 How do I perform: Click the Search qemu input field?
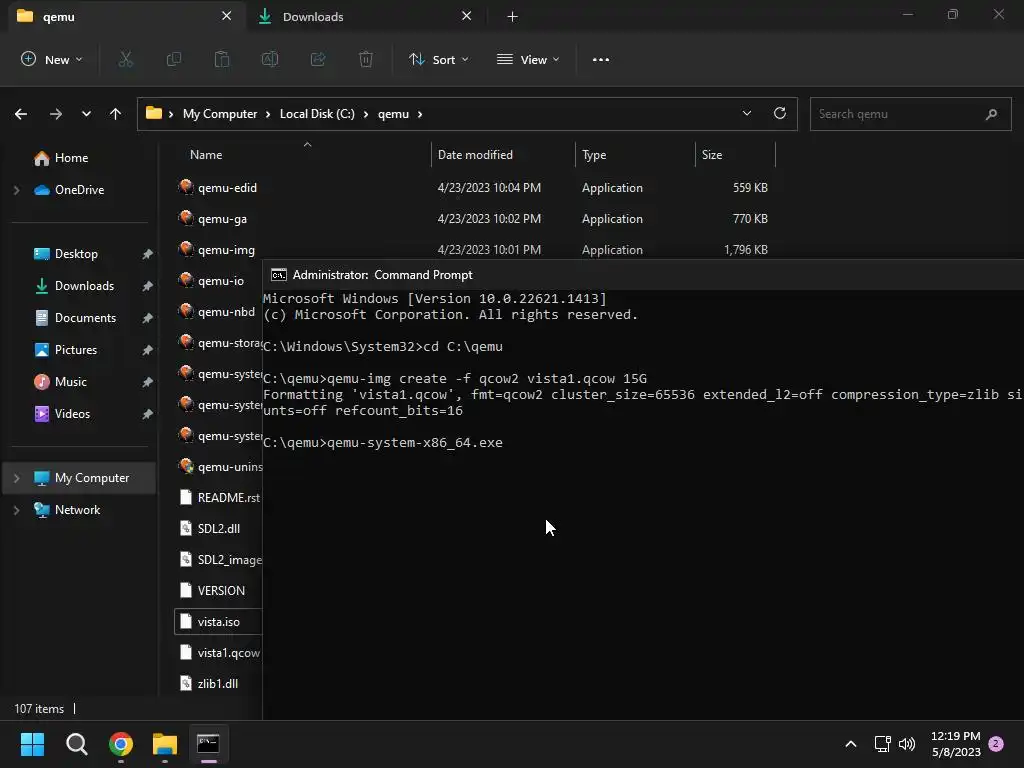click(x=910, y=114)
